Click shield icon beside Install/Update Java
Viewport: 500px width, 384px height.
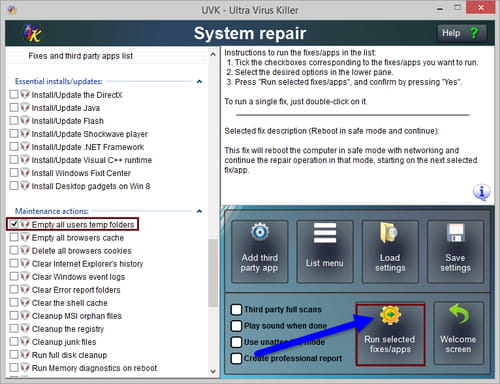(25, 107)
